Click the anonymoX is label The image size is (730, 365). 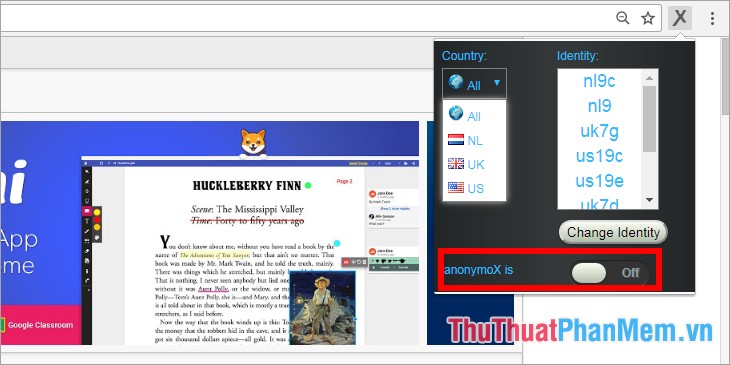[x=478, y=270]
